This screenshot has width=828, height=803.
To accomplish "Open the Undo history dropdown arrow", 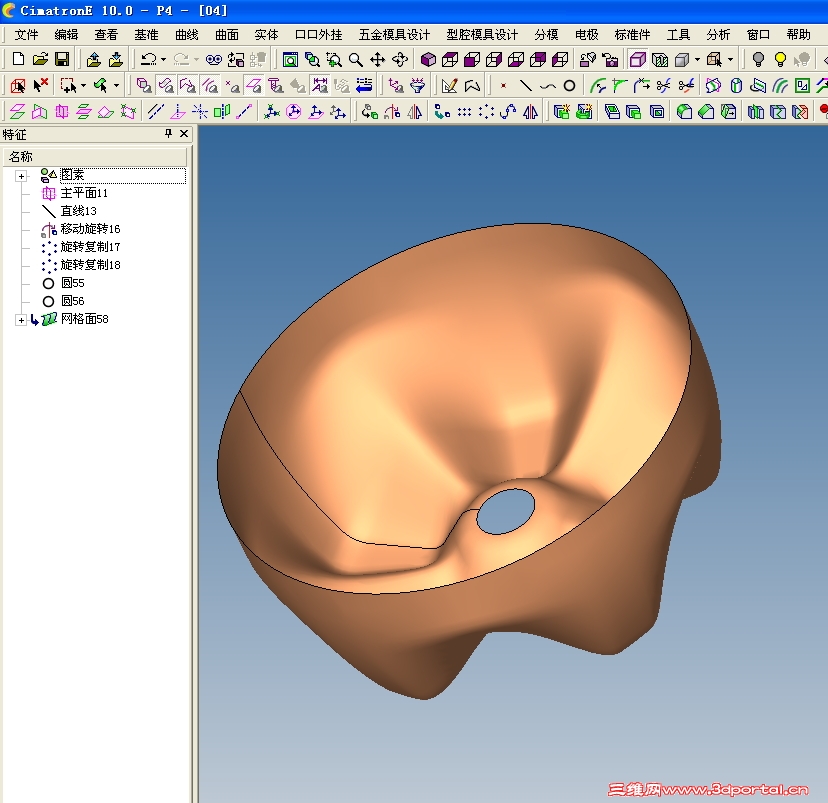I will [163, 60].
